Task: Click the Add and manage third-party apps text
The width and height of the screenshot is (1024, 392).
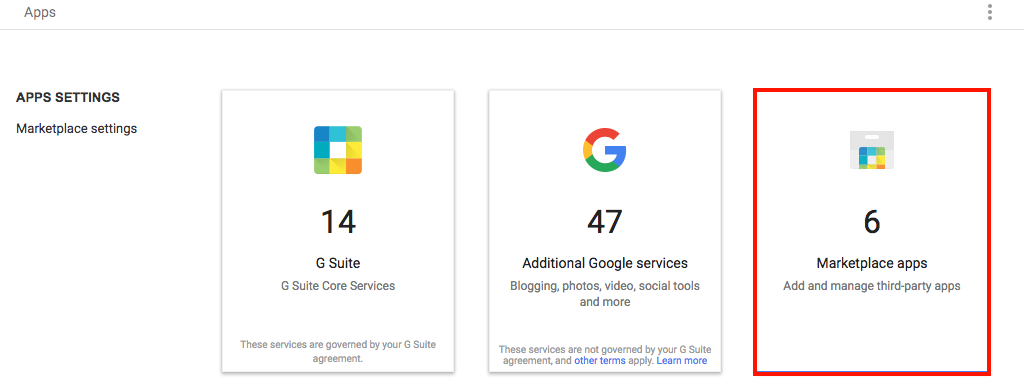Action: (x=872, y=286)
